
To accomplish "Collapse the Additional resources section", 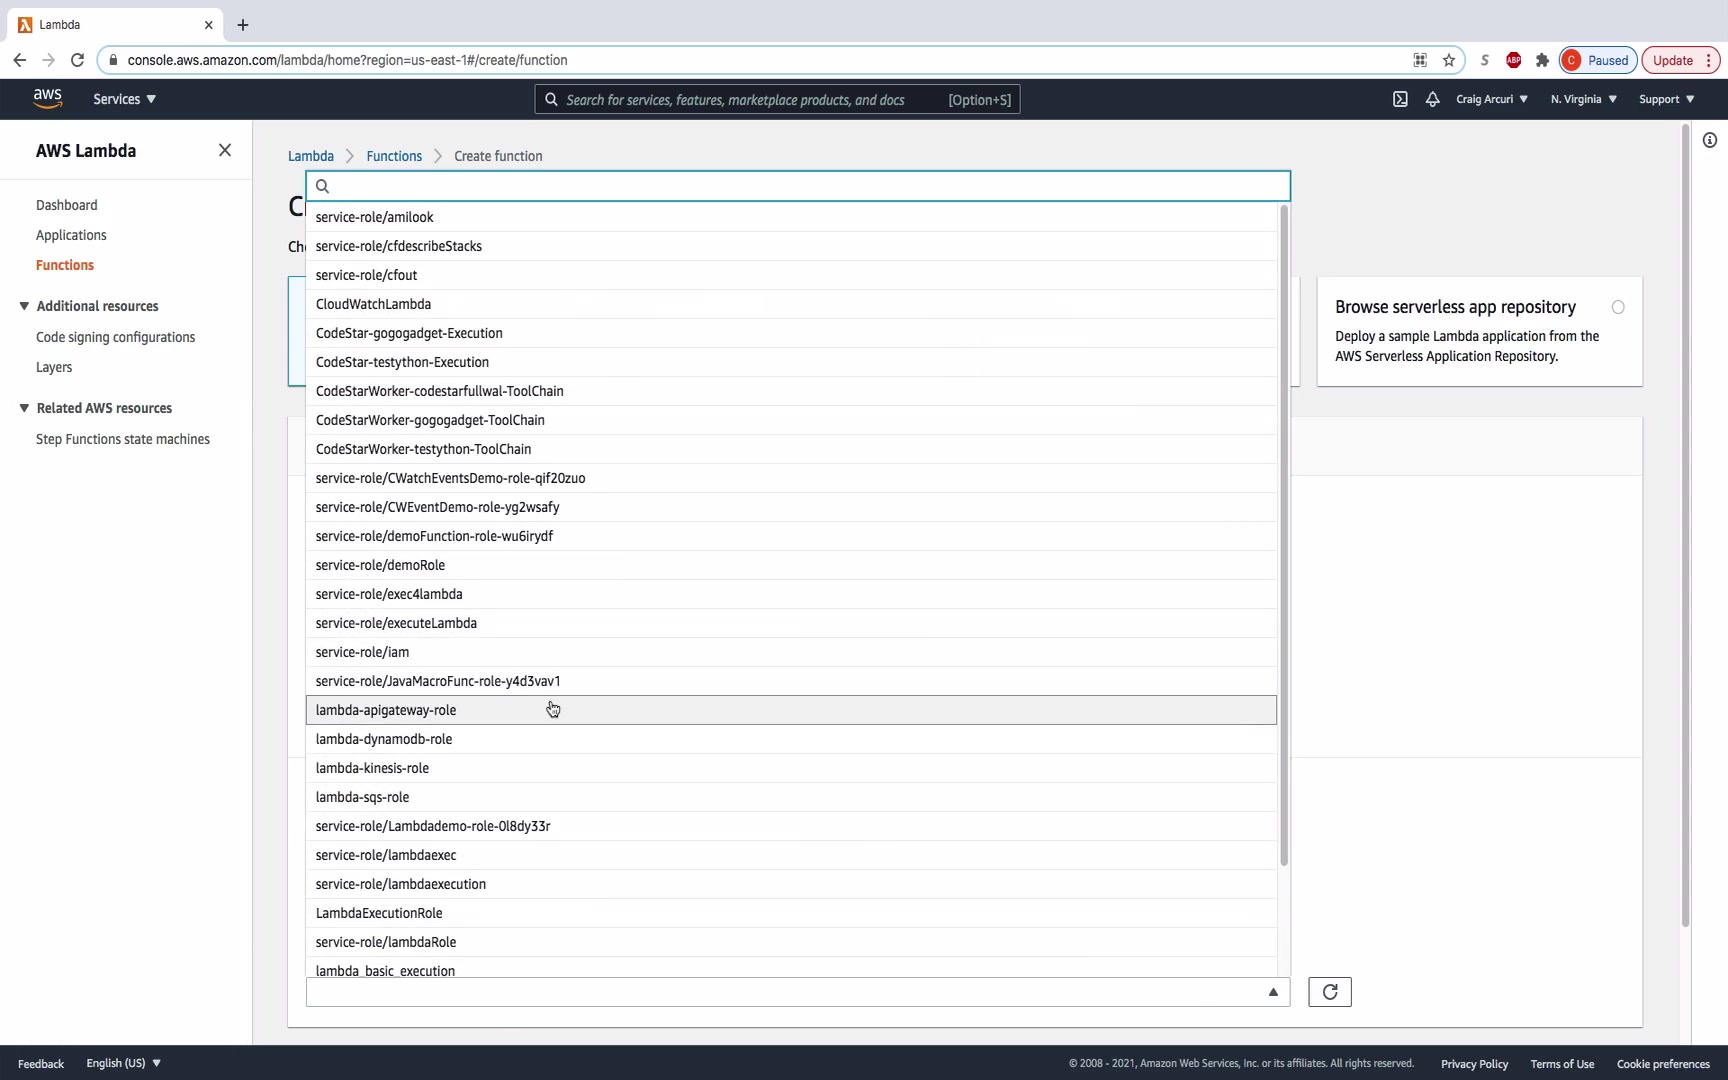I will click(24, 306).
